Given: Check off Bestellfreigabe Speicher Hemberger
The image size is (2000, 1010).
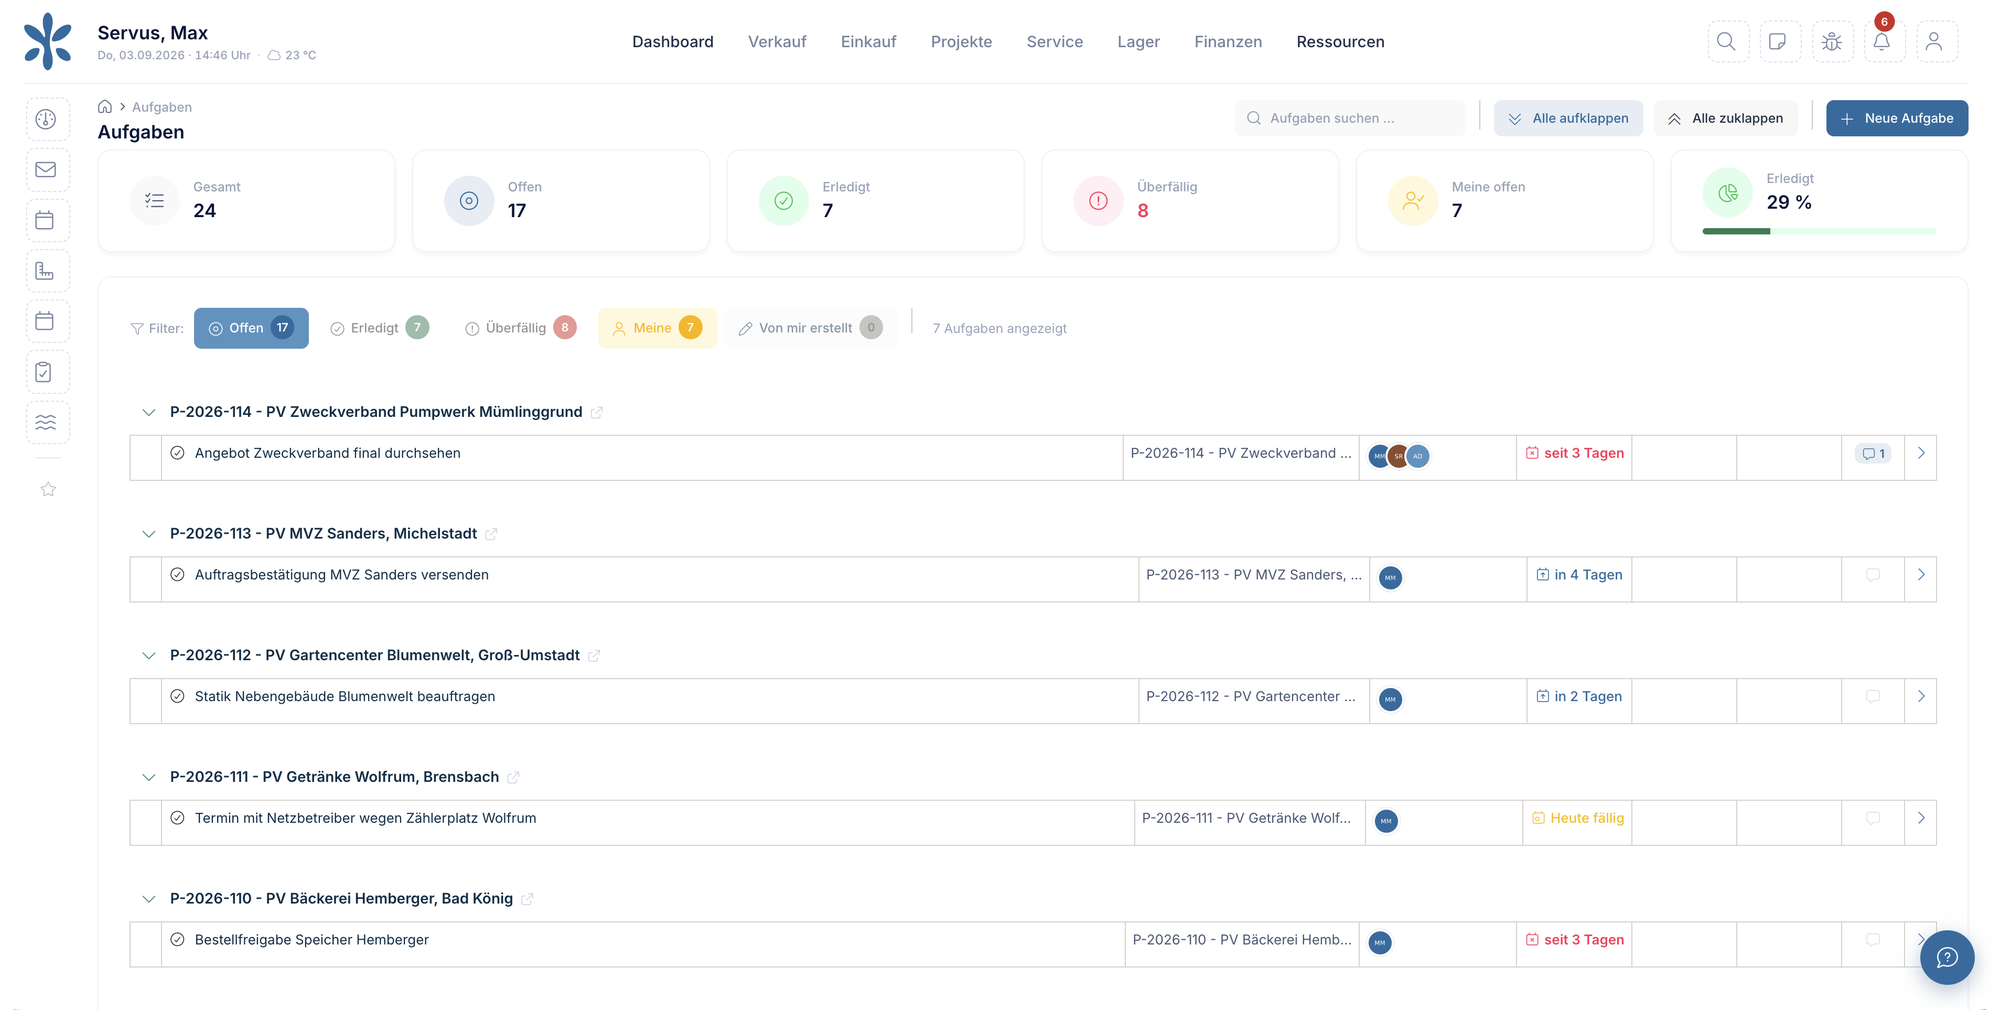Looking at the screenshot, I should click(177, 940).
